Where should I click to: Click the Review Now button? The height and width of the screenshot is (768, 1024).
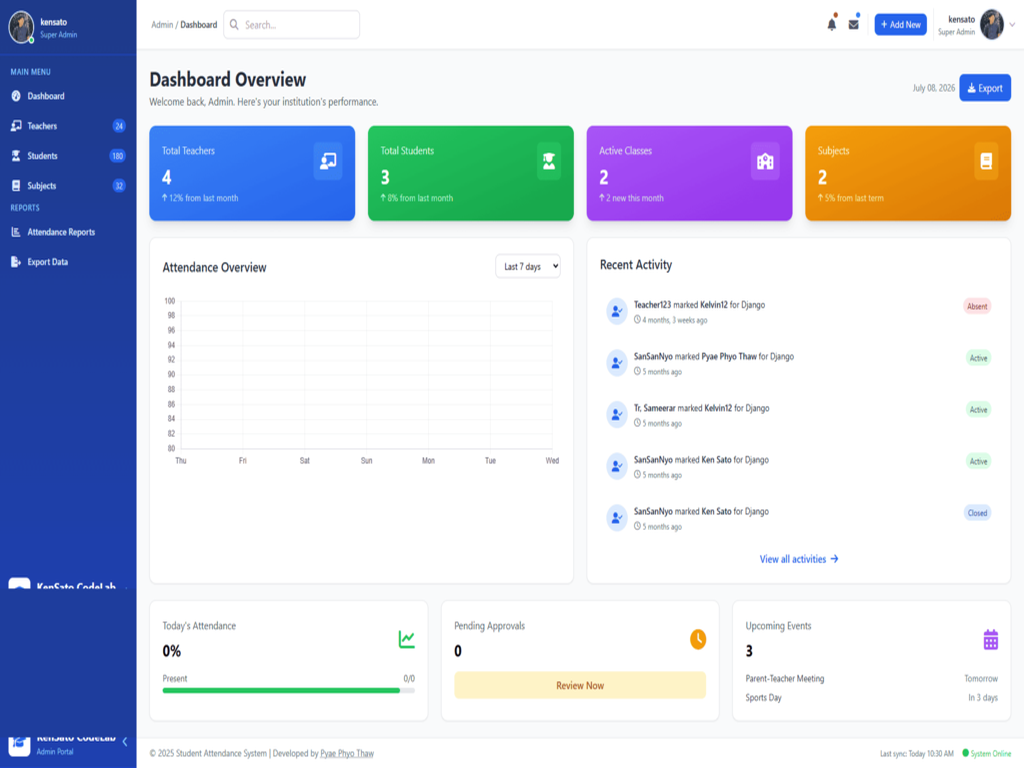pos(580,686)
